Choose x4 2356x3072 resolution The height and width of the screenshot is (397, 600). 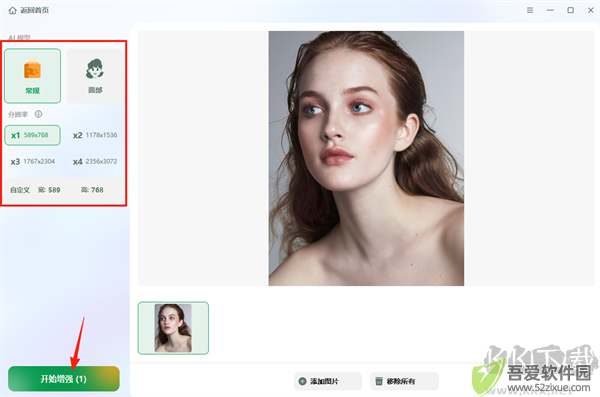coord(95,162)
